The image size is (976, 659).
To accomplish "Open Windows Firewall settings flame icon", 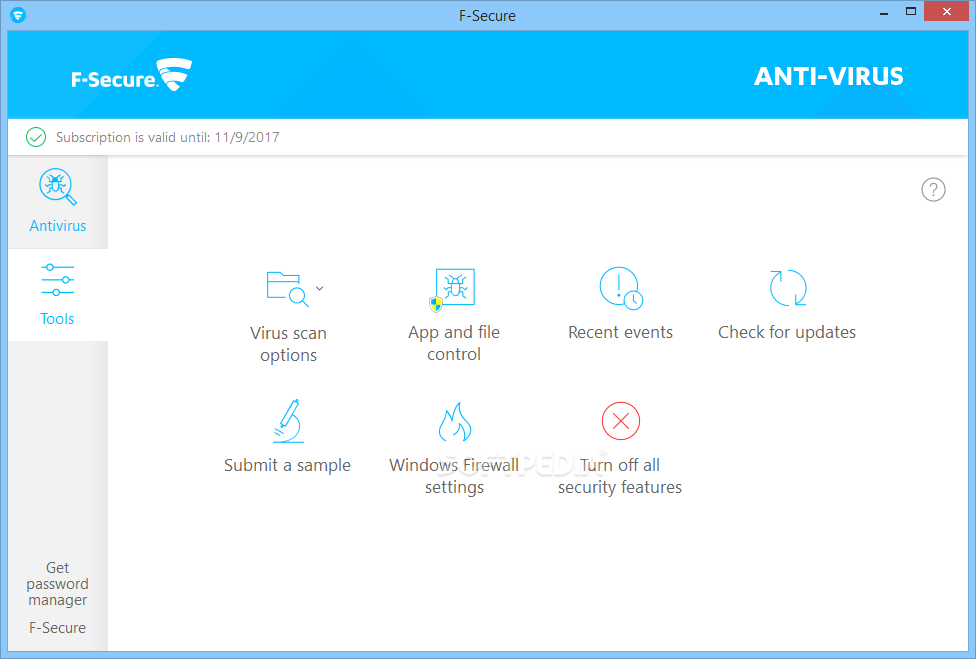I will click(x=454, y=421).
